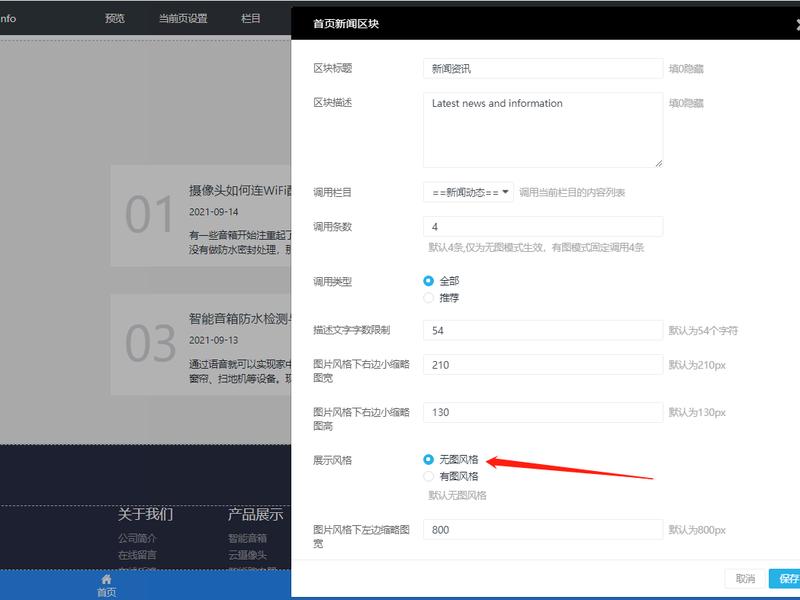
Task: Click the 2021-09-13 news date
Action: click(x=214, y=340)
